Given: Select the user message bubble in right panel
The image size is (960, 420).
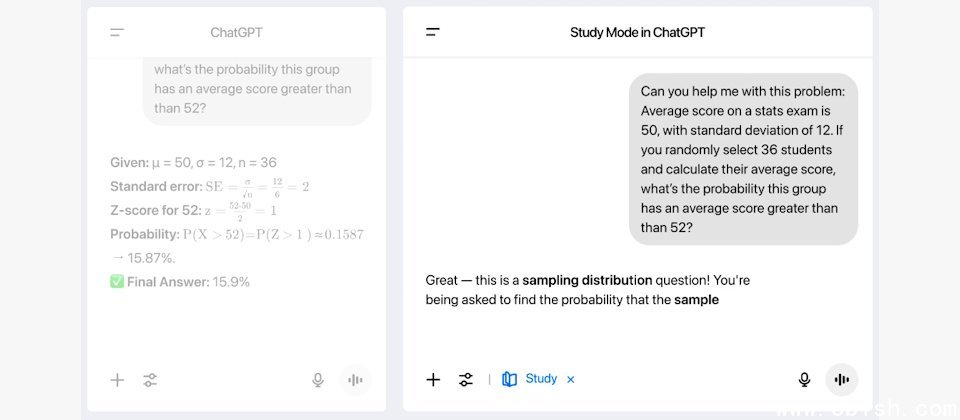Looking at the screenshot, I should [x=743, y=159].
